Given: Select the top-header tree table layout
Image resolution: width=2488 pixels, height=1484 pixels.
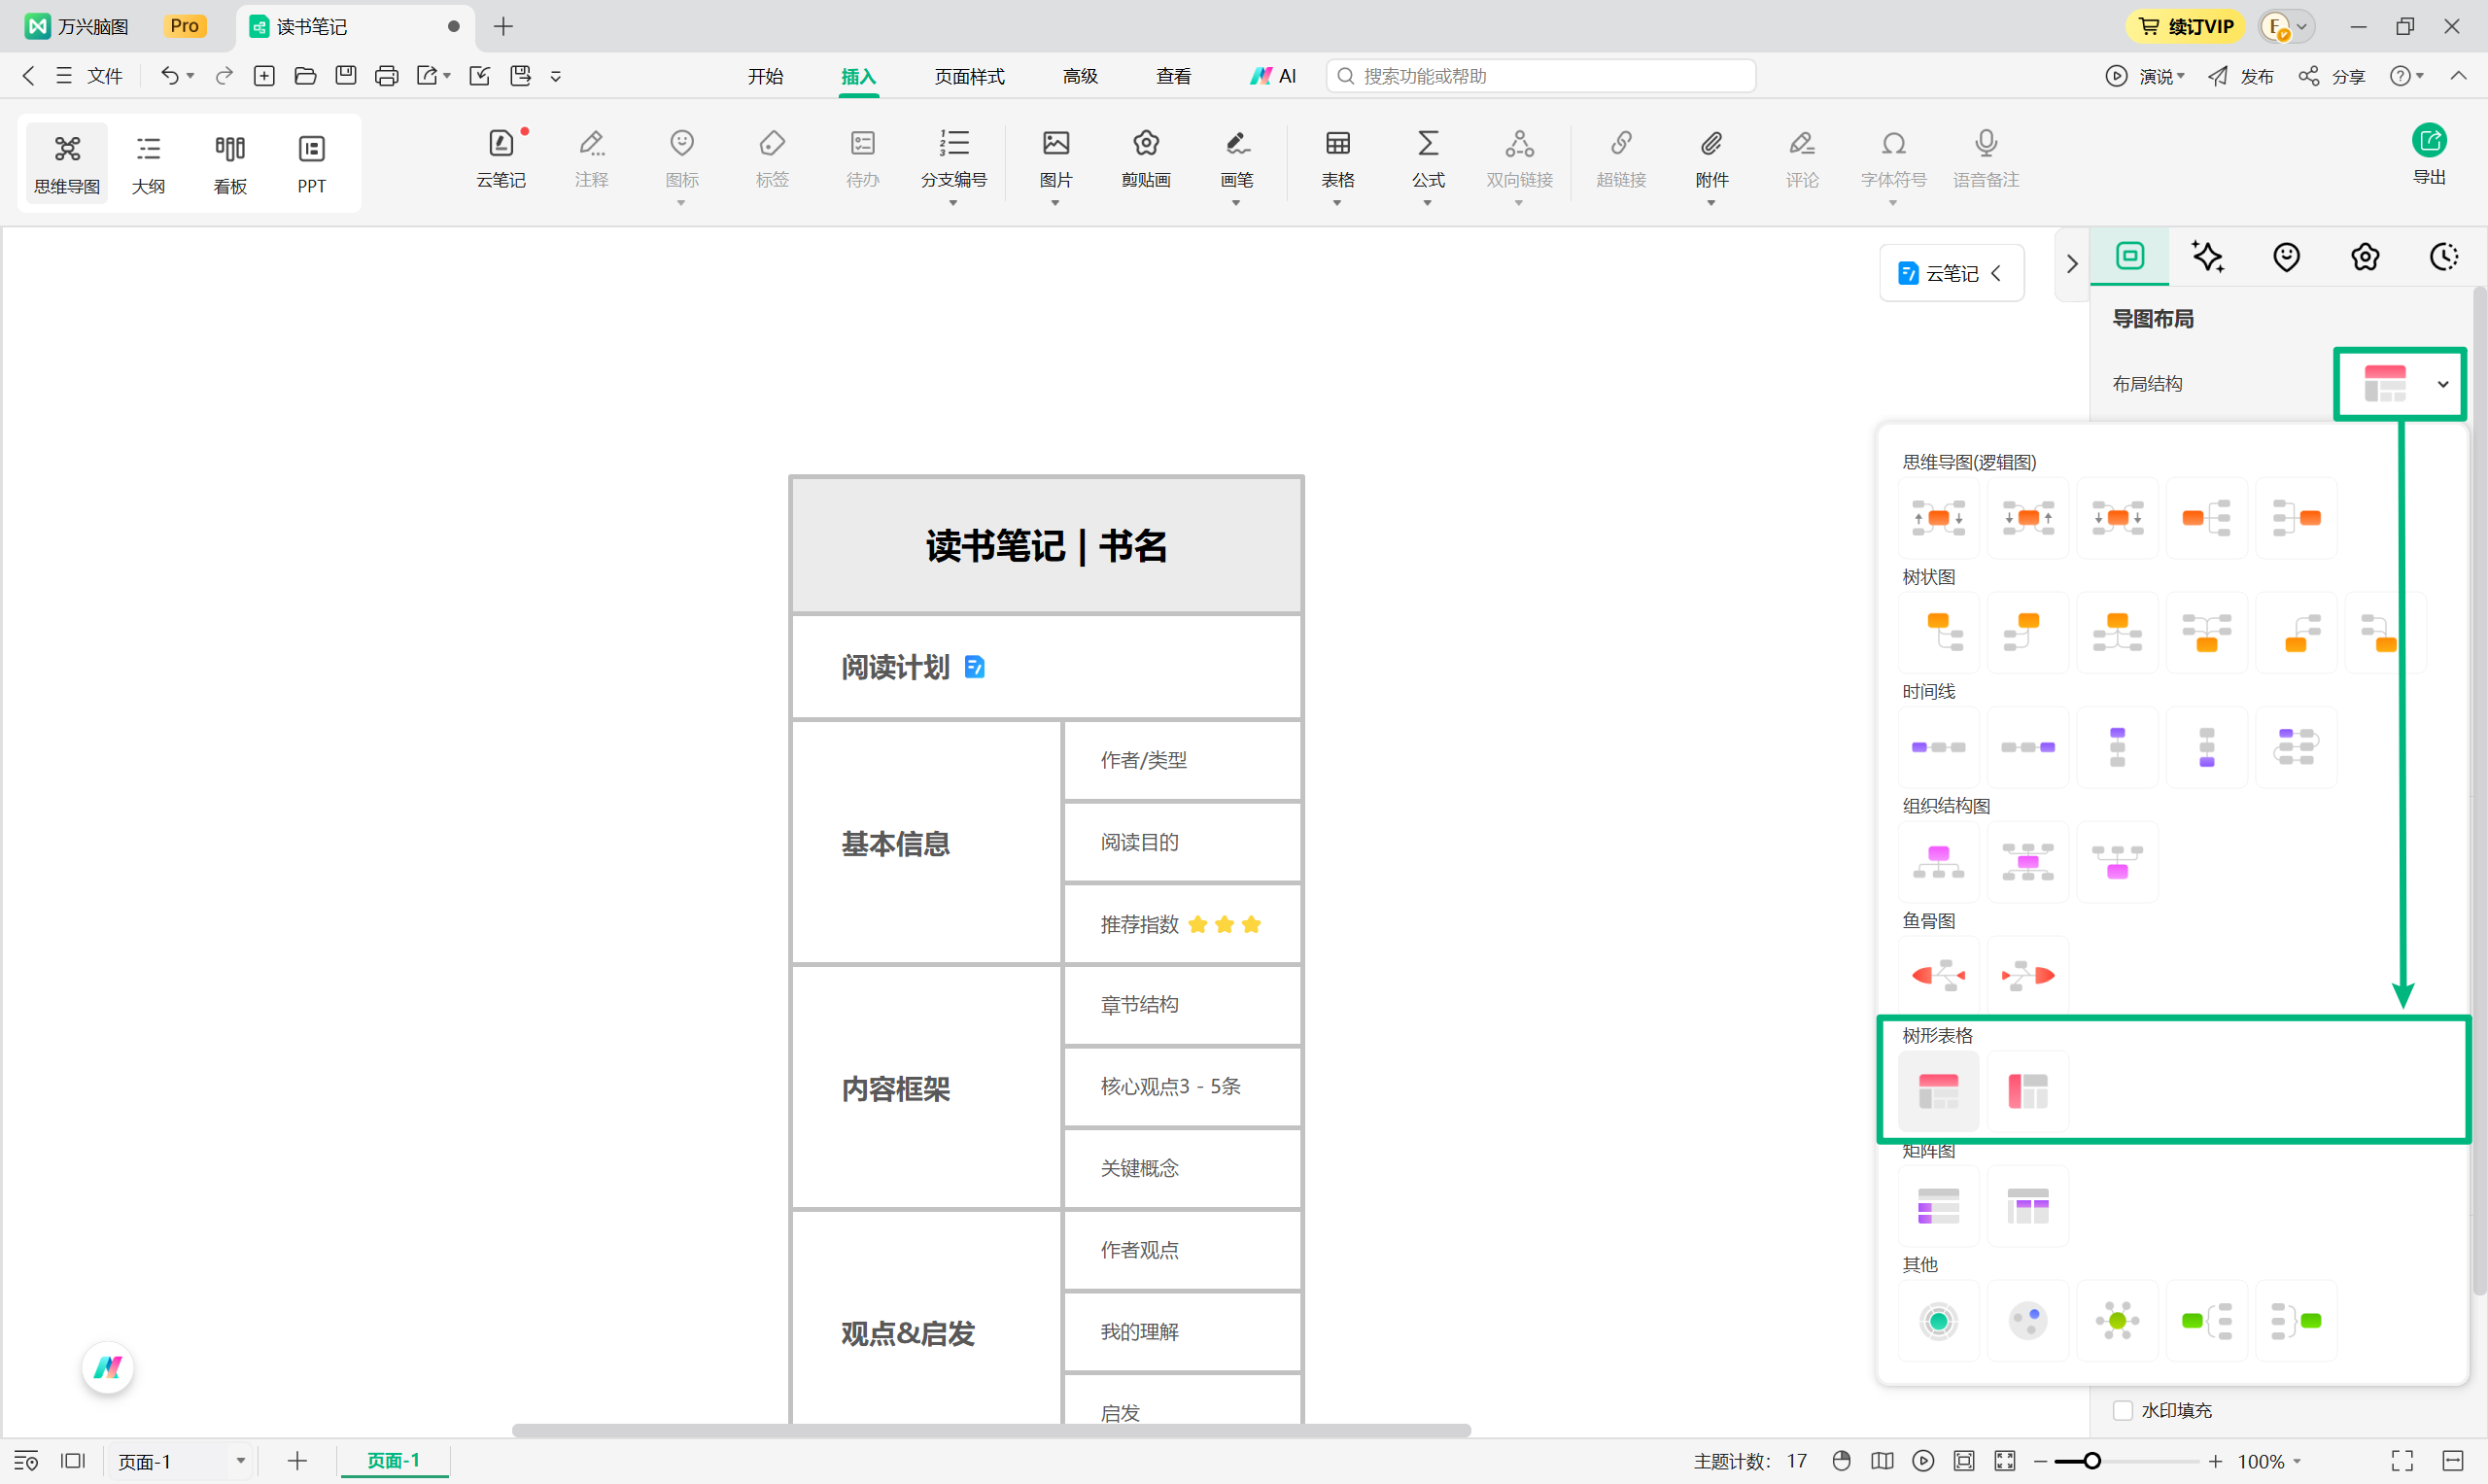Looking at the screenshot, I should [x=1937, y=1091].
